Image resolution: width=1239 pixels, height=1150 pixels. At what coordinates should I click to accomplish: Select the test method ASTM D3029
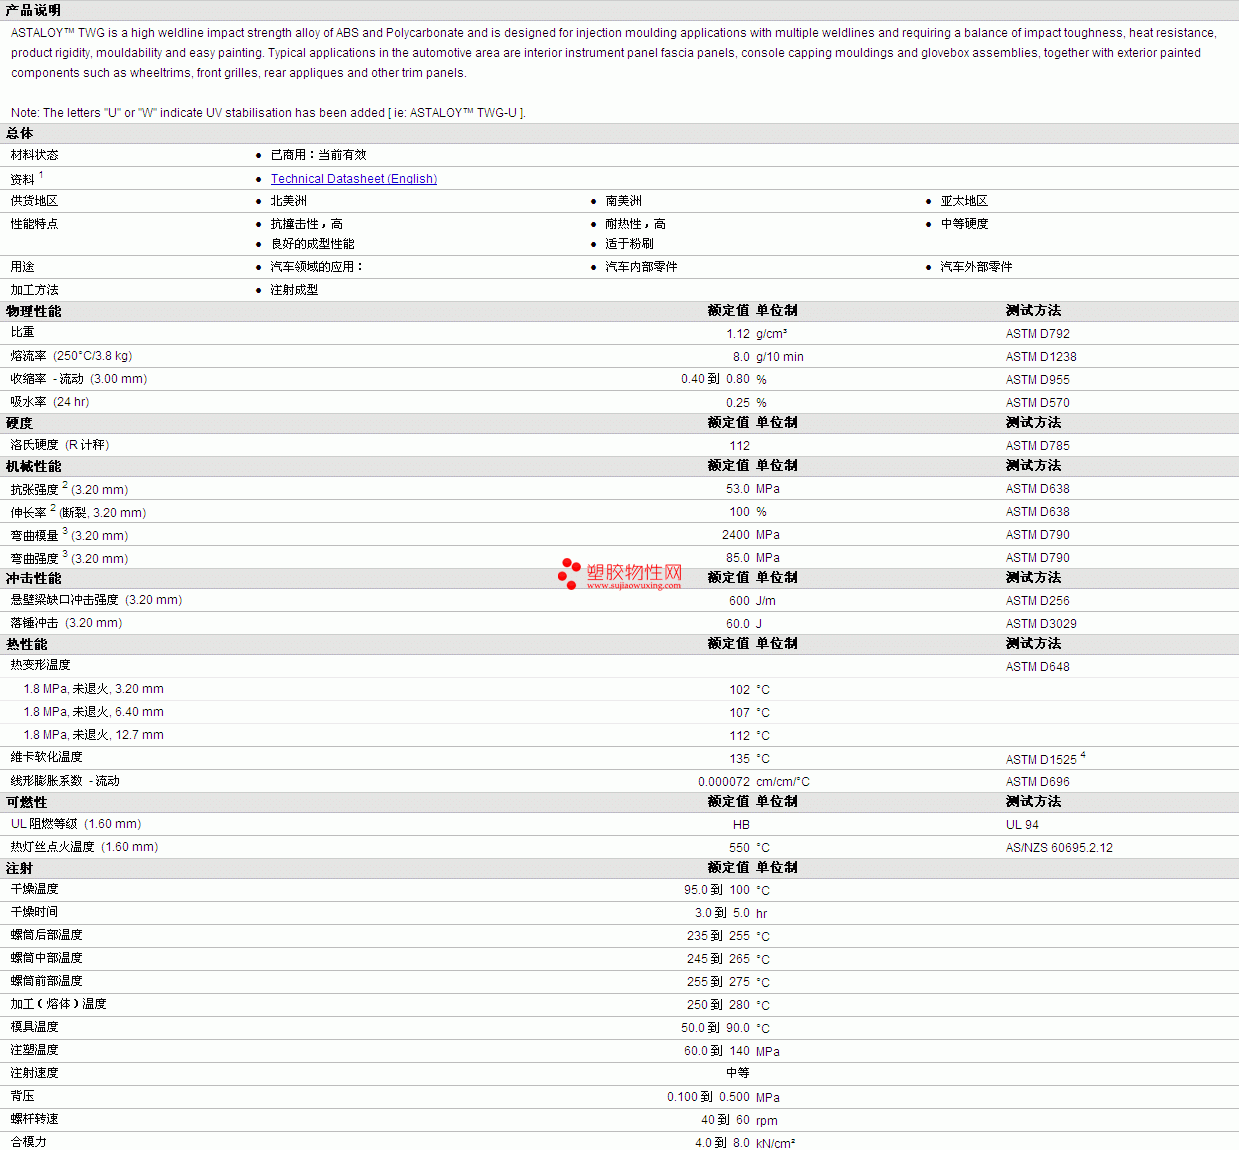1041,624
